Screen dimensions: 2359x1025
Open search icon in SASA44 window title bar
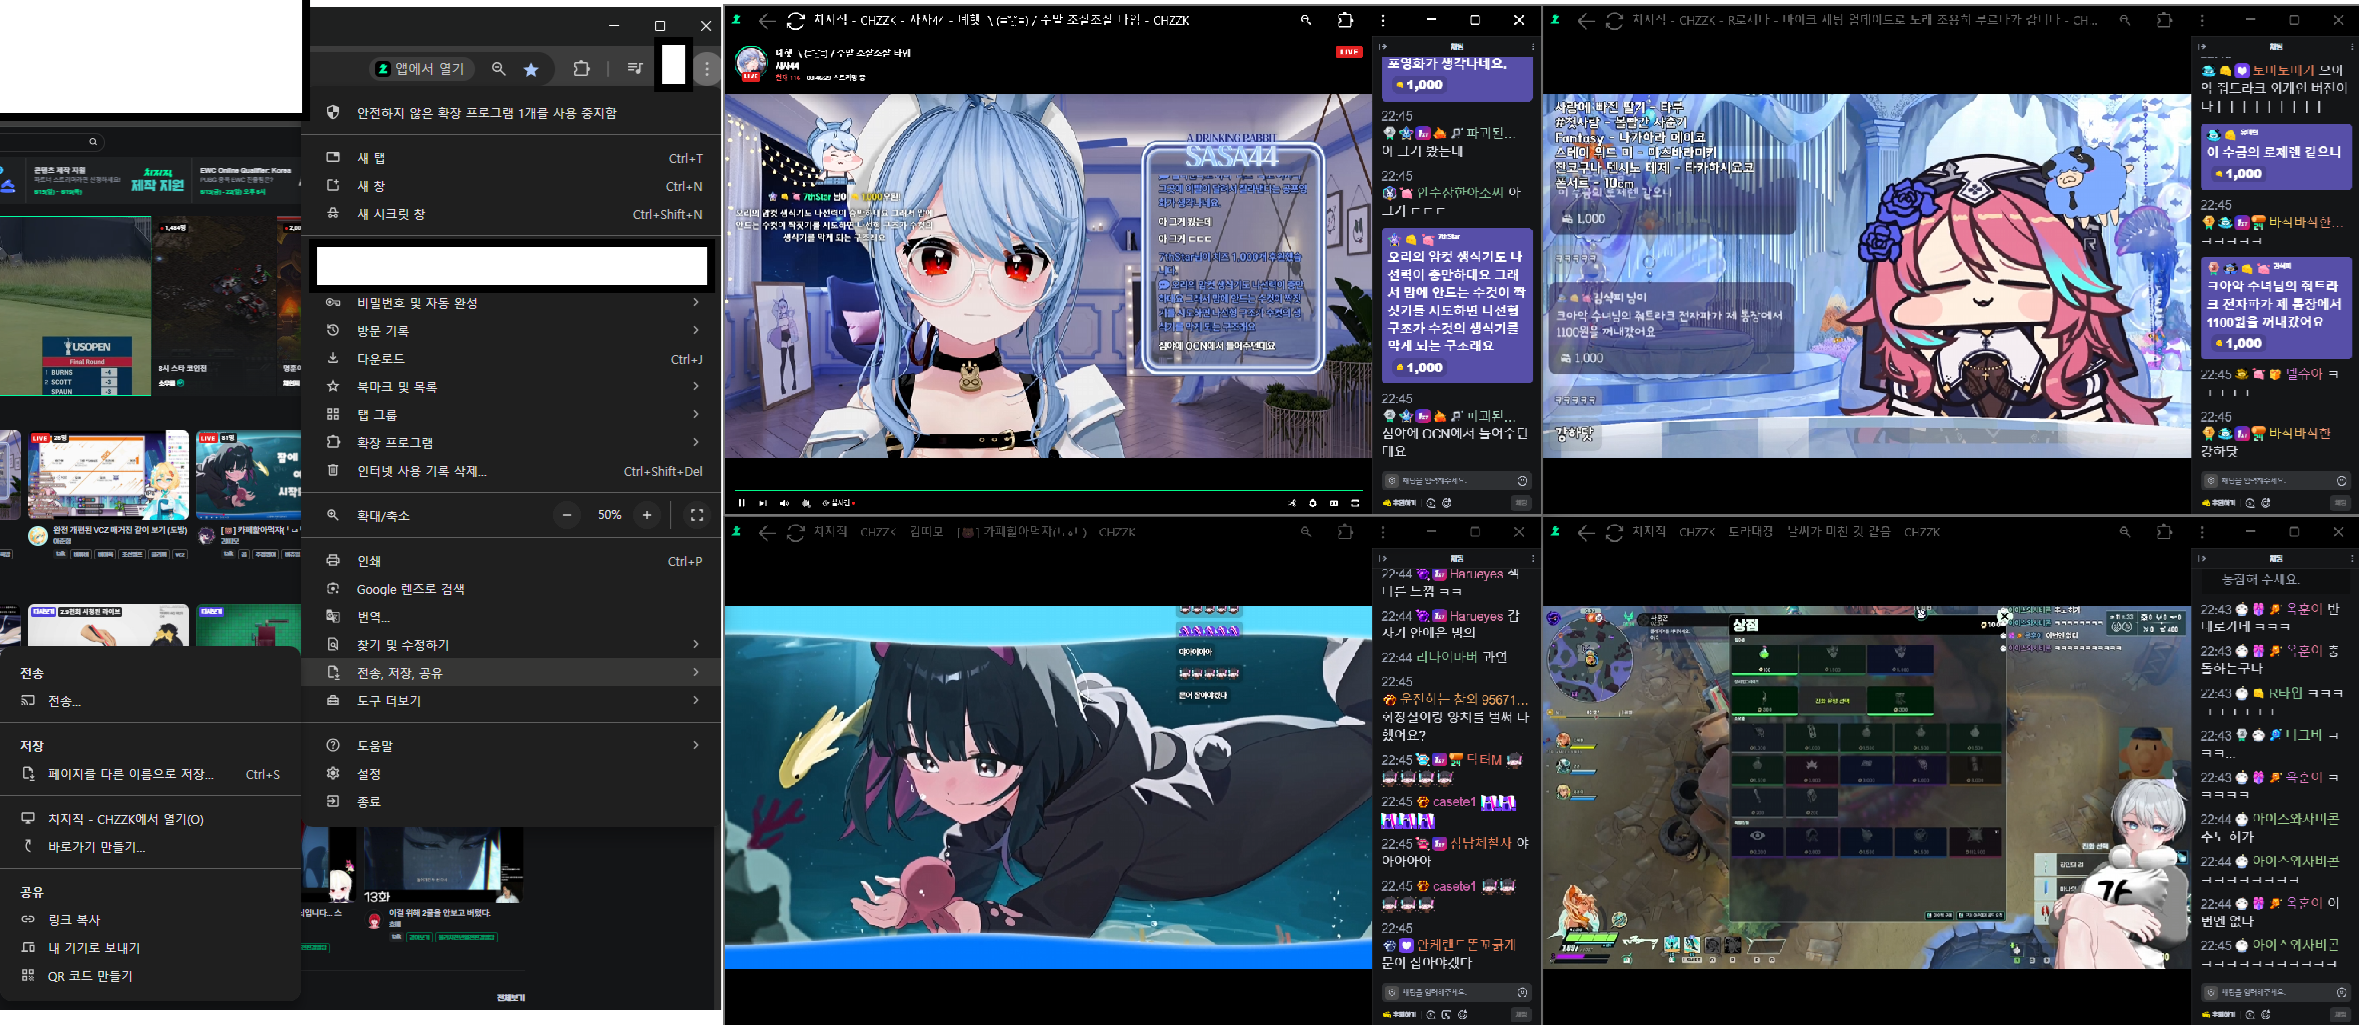coord(1306,20)
